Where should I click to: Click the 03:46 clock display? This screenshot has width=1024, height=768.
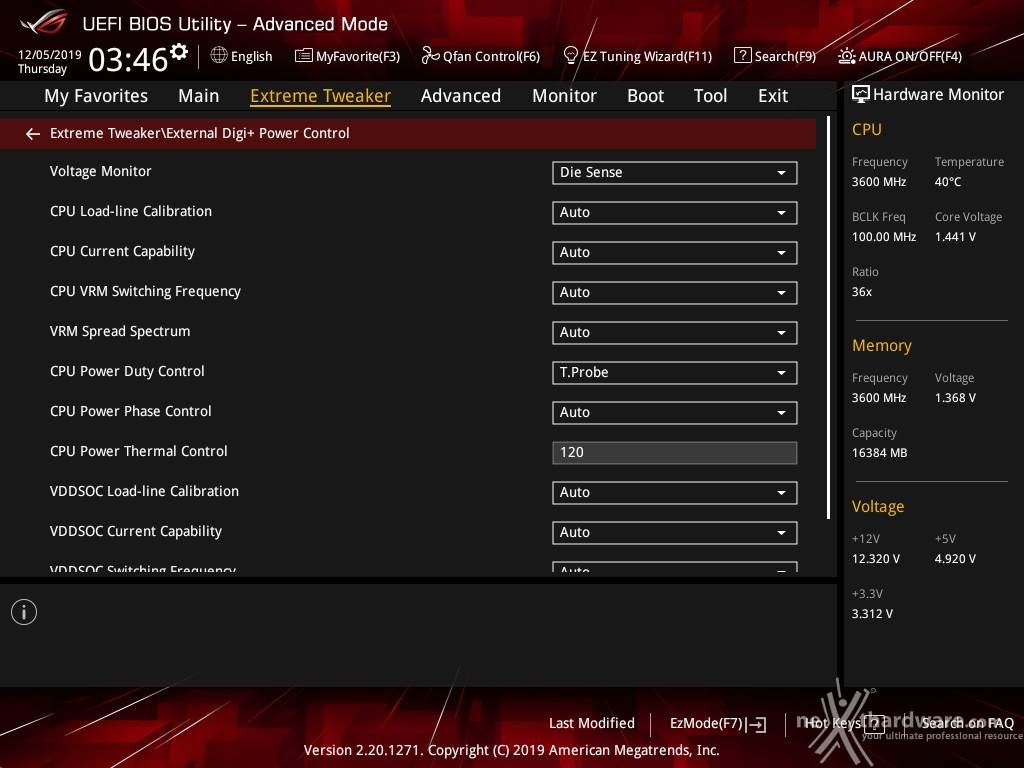(128, 60)
